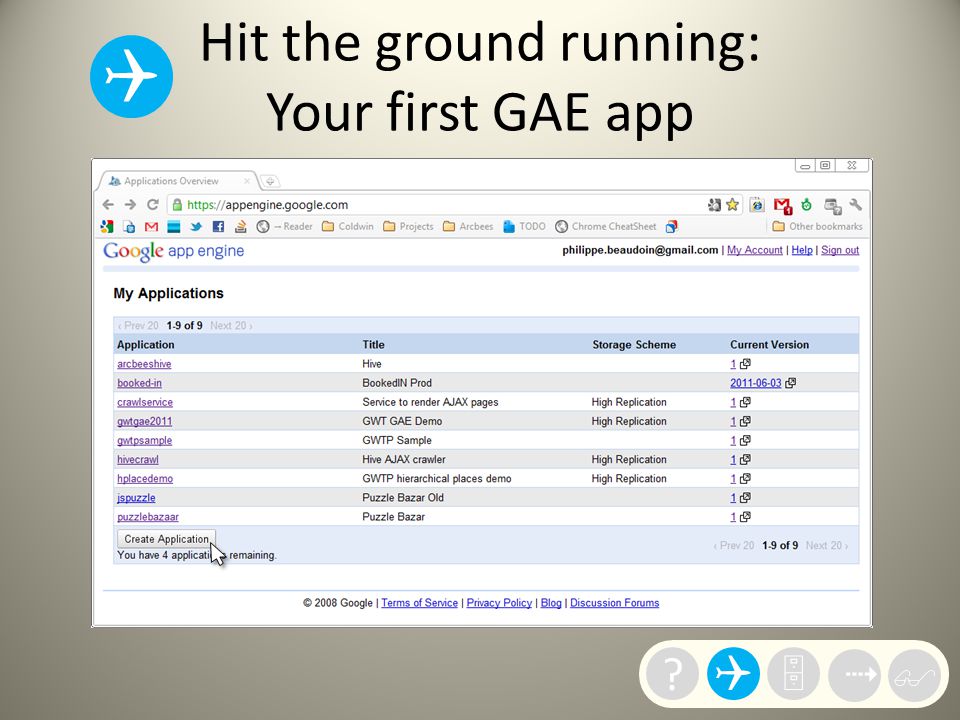Open the arcbeeshive application link
960x720 pixels.
144,364
